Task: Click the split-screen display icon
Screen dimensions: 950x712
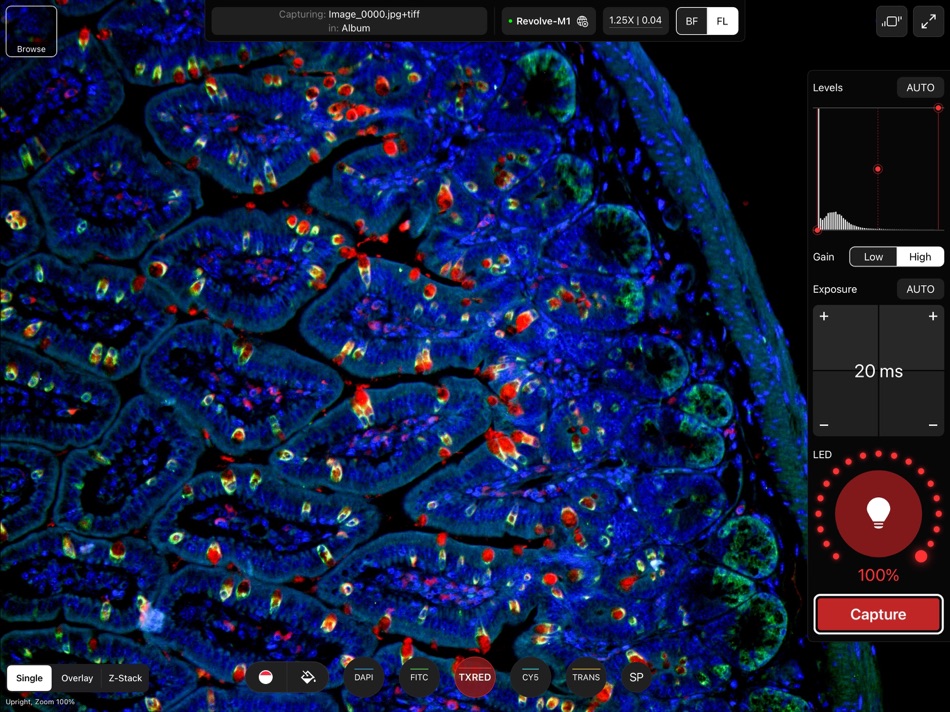Action: click(x=891, y=22)
